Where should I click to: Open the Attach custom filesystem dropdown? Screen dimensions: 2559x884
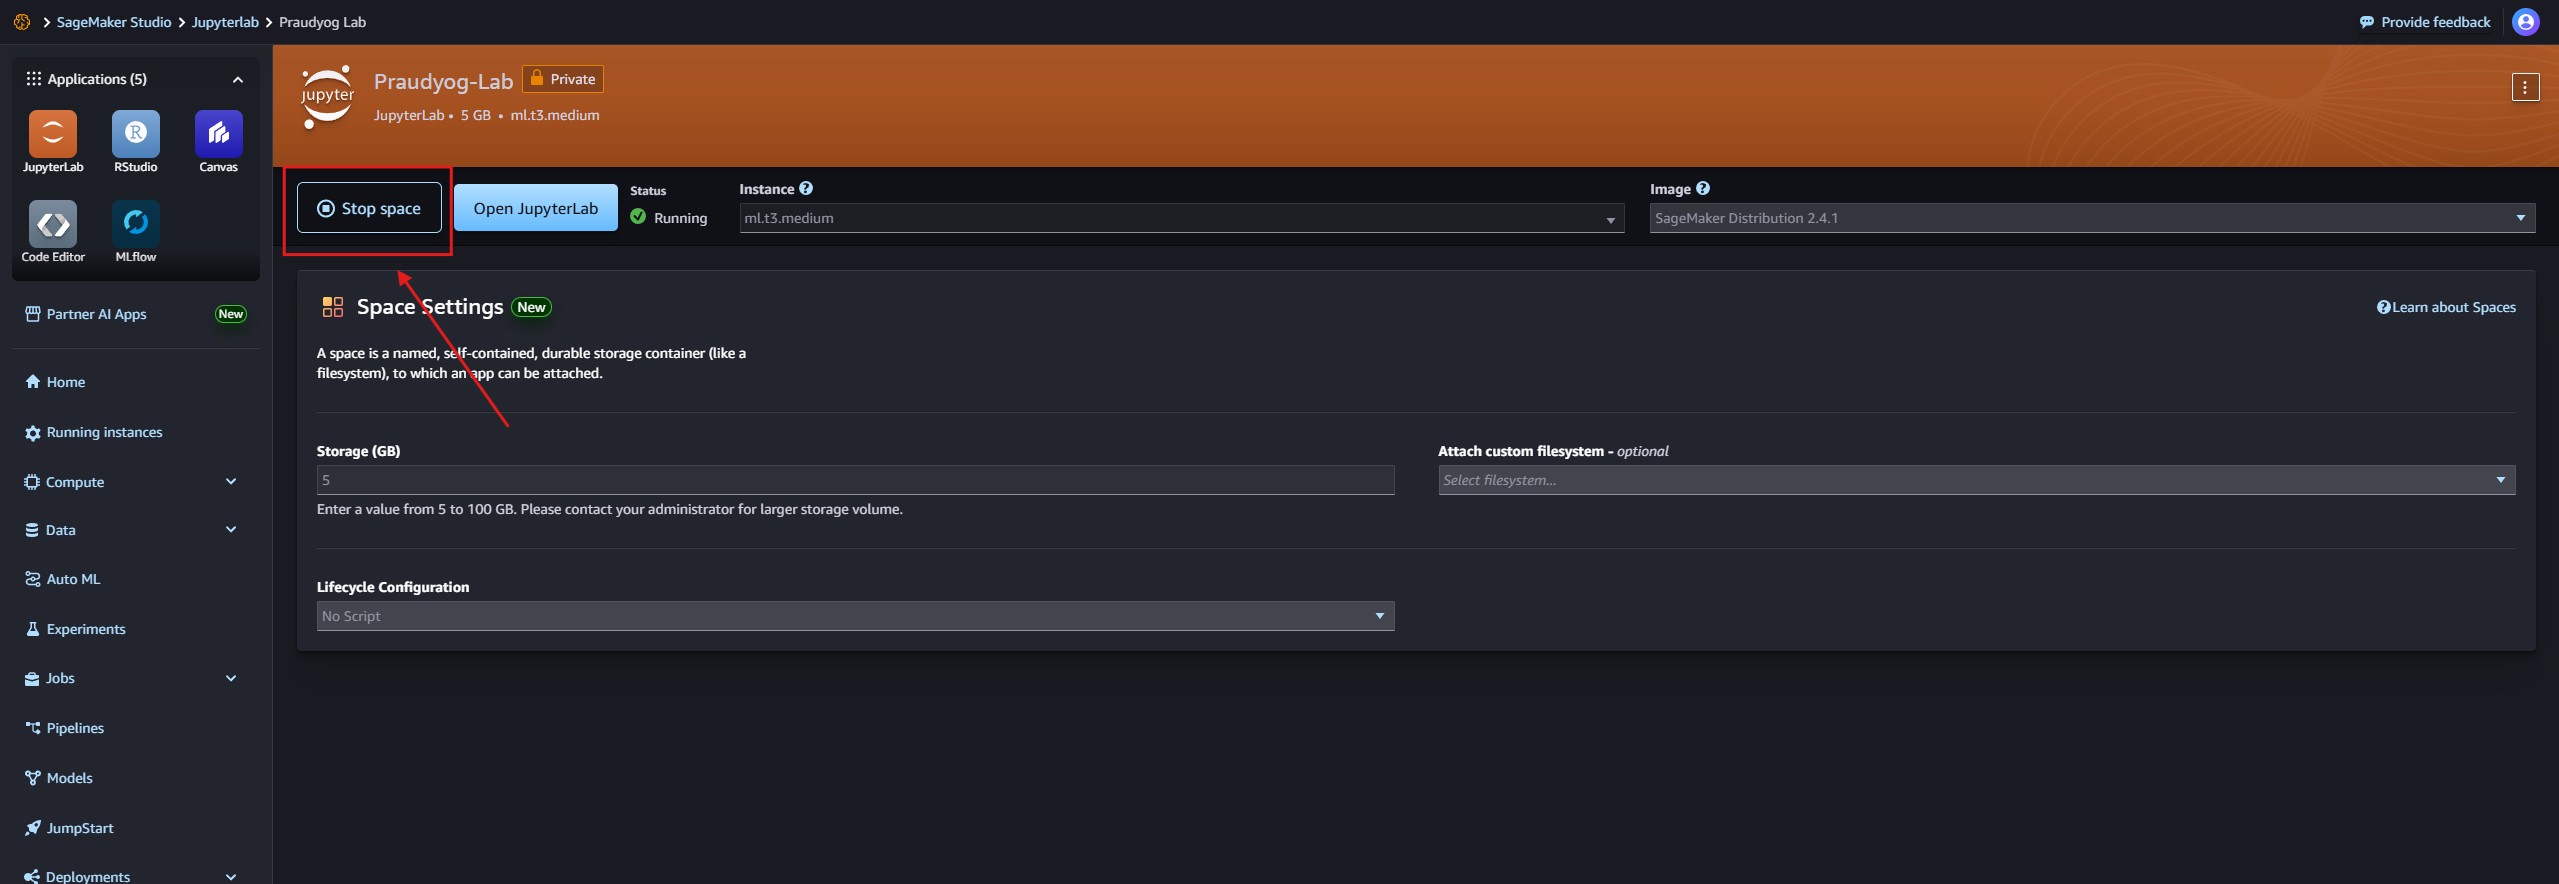point(1976,480)
